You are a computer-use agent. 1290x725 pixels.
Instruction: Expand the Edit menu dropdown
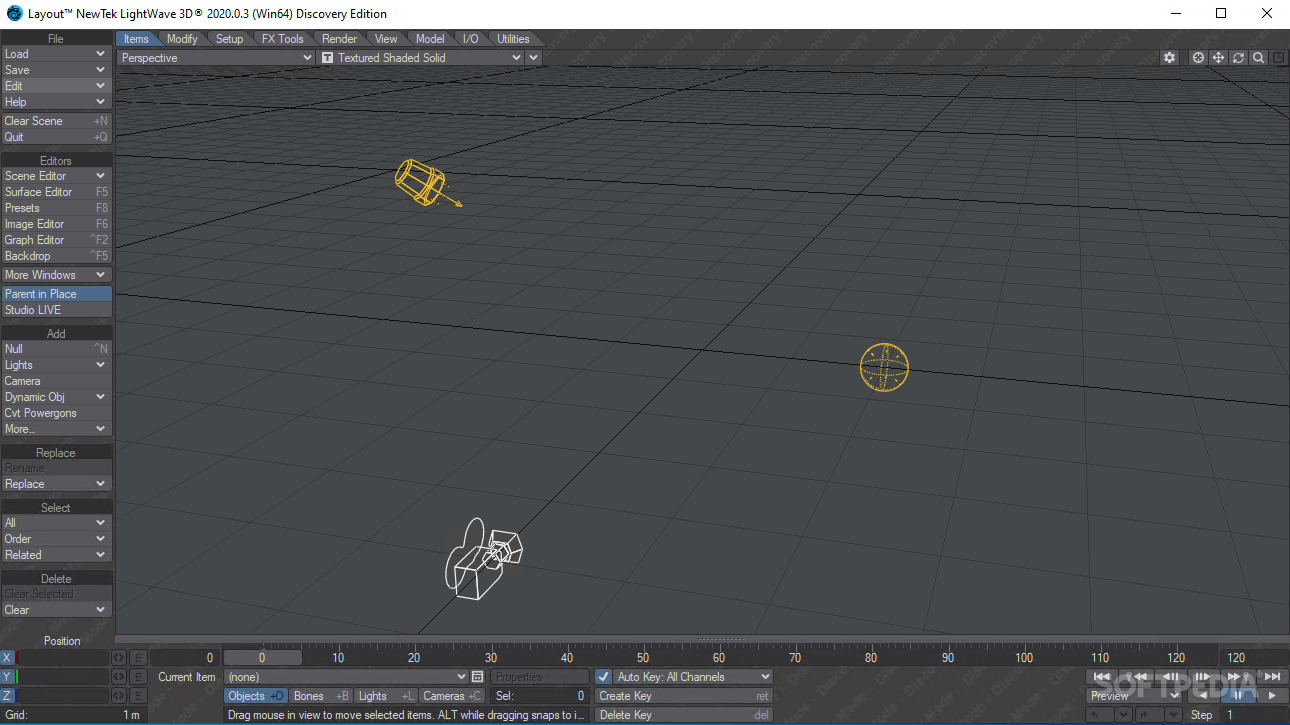point(56,86)
